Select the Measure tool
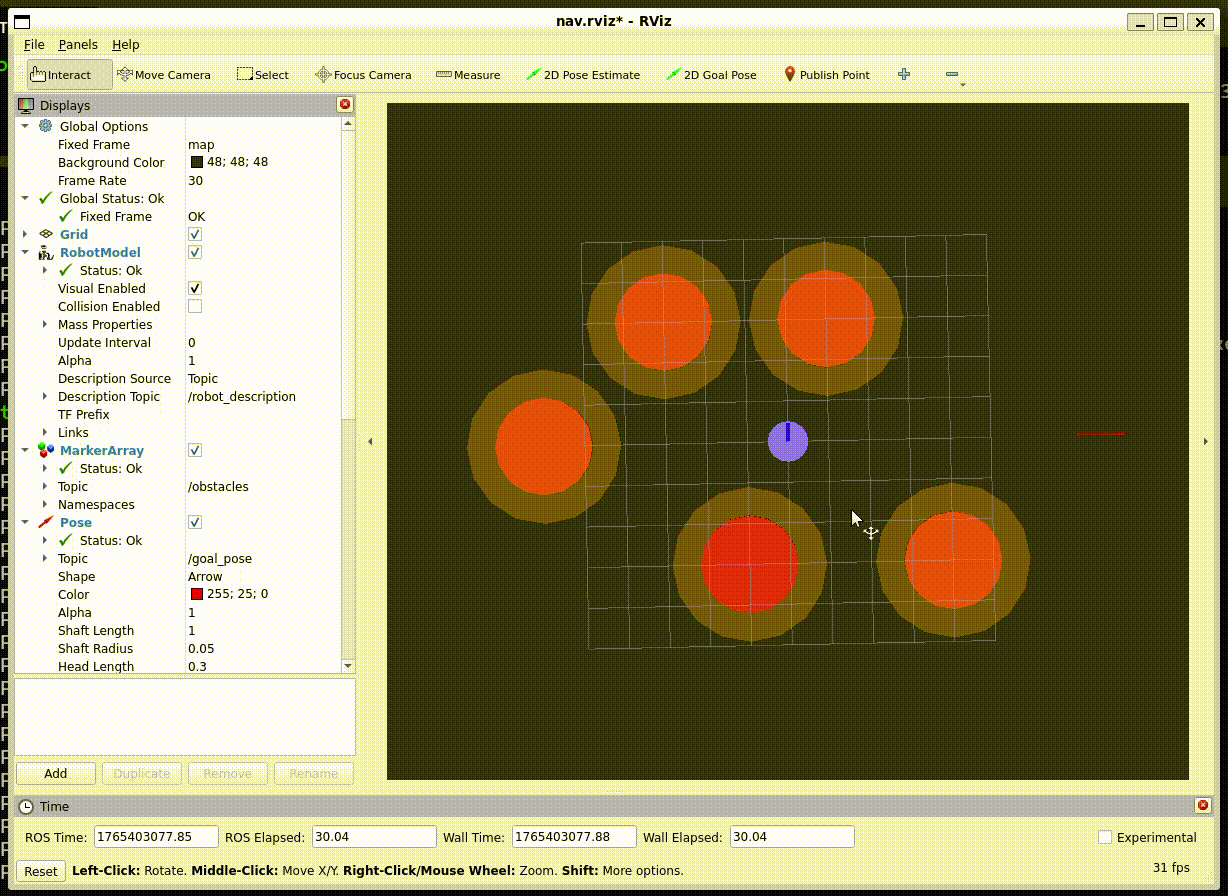 point(468,74)
